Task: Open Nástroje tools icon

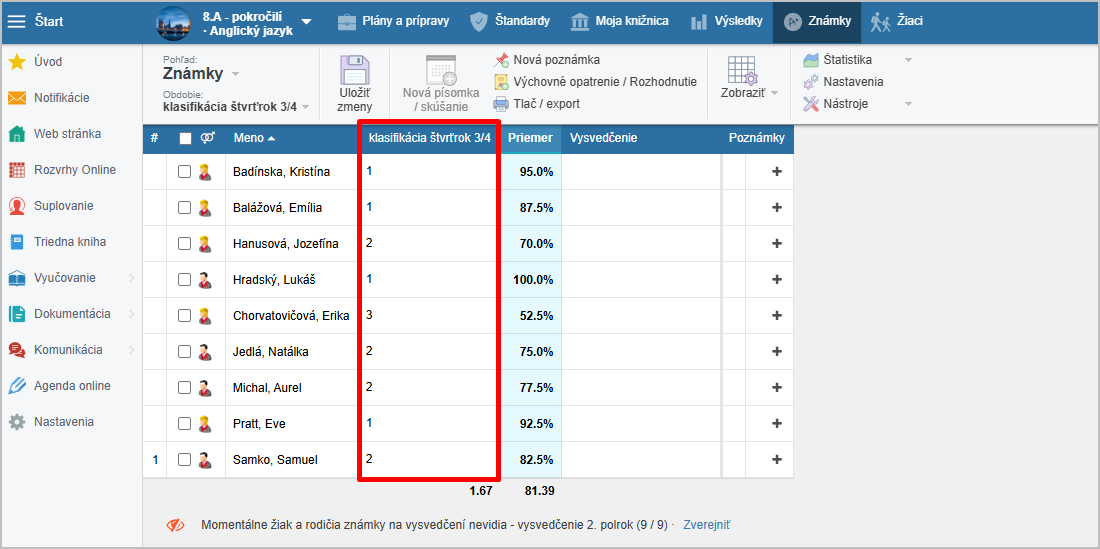Action: pos(811,104)
